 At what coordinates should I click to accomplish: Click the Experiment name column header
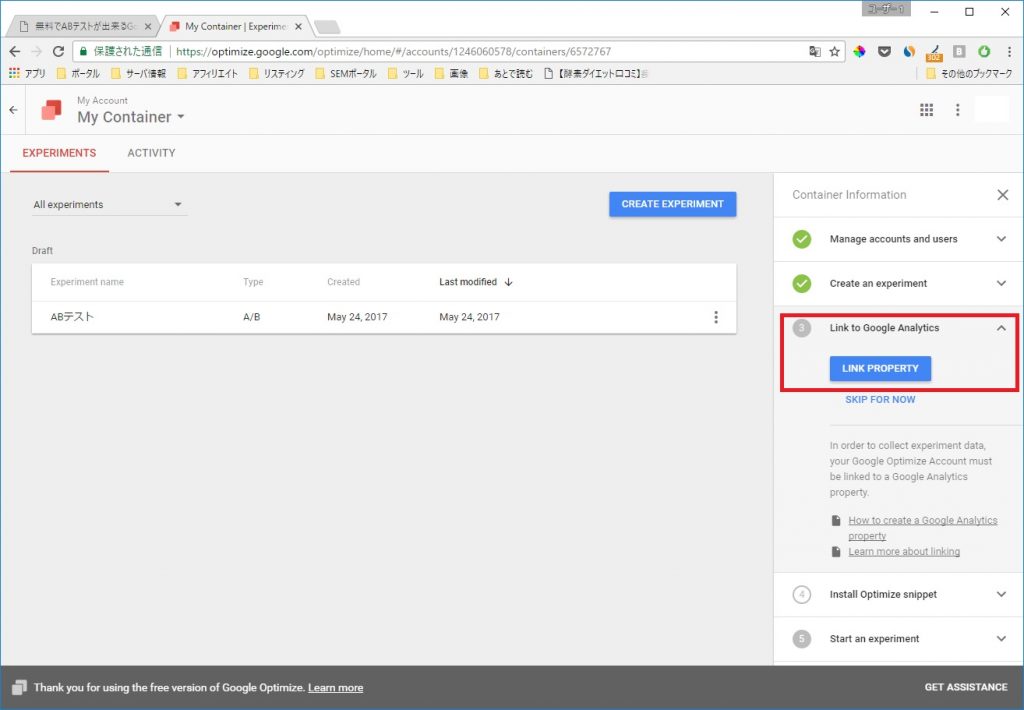pos(87,282)
